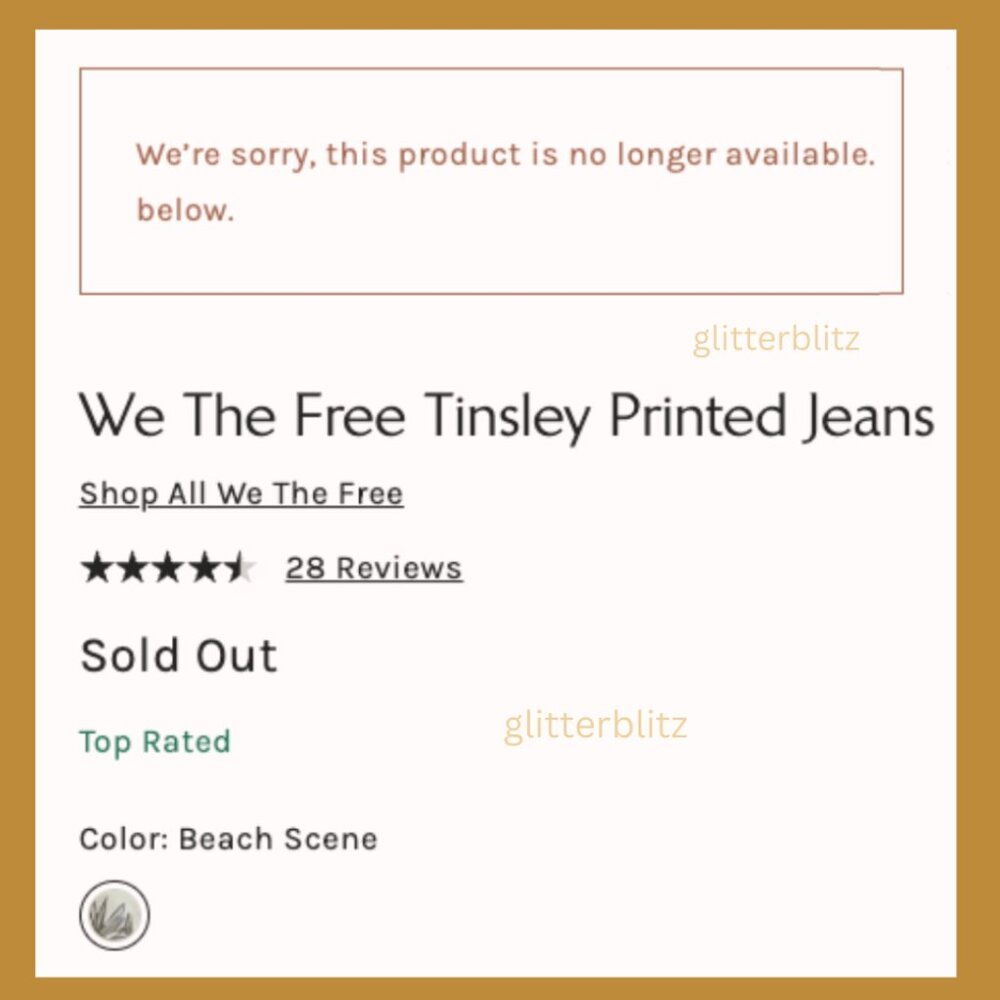The width and height of the screenshot is (1000, 1000).
Task: Open reviews by clicking the rating stars area
Action: (170, 567)
